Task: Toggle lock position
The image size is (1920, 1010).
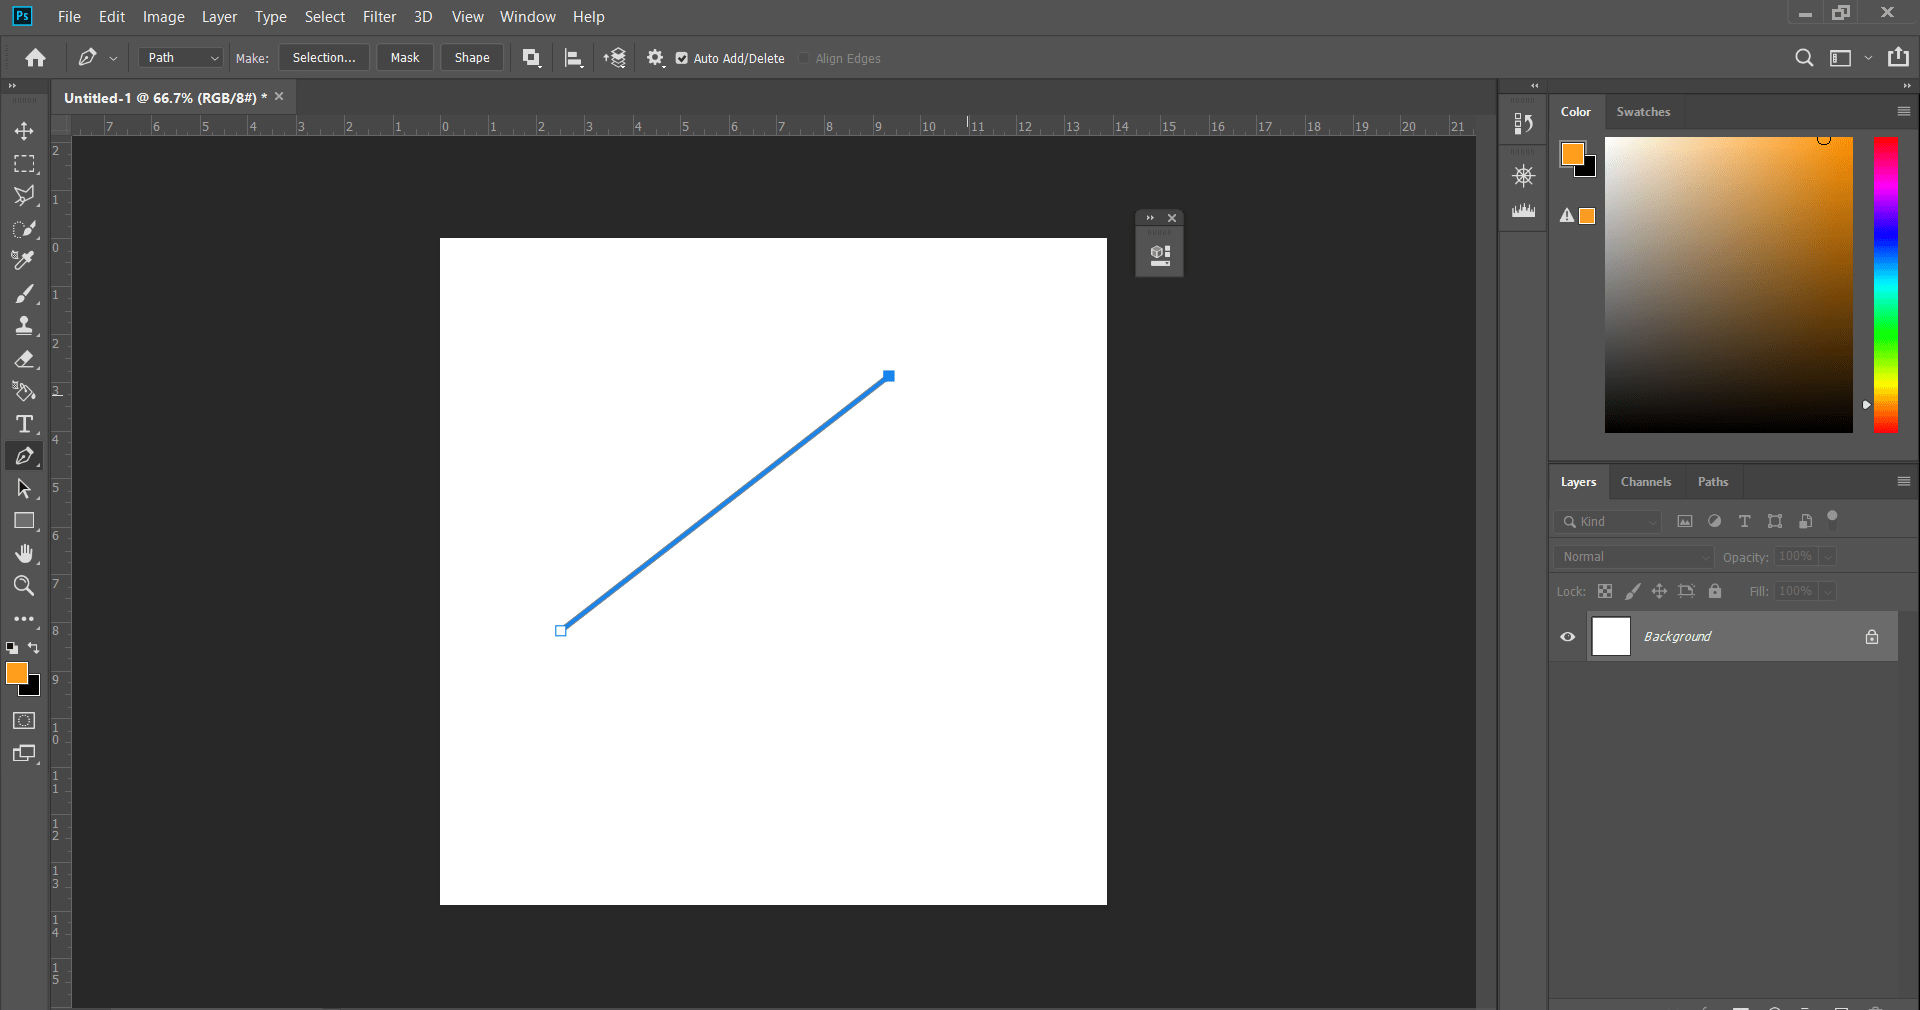Action: [x=1659, y=591]
